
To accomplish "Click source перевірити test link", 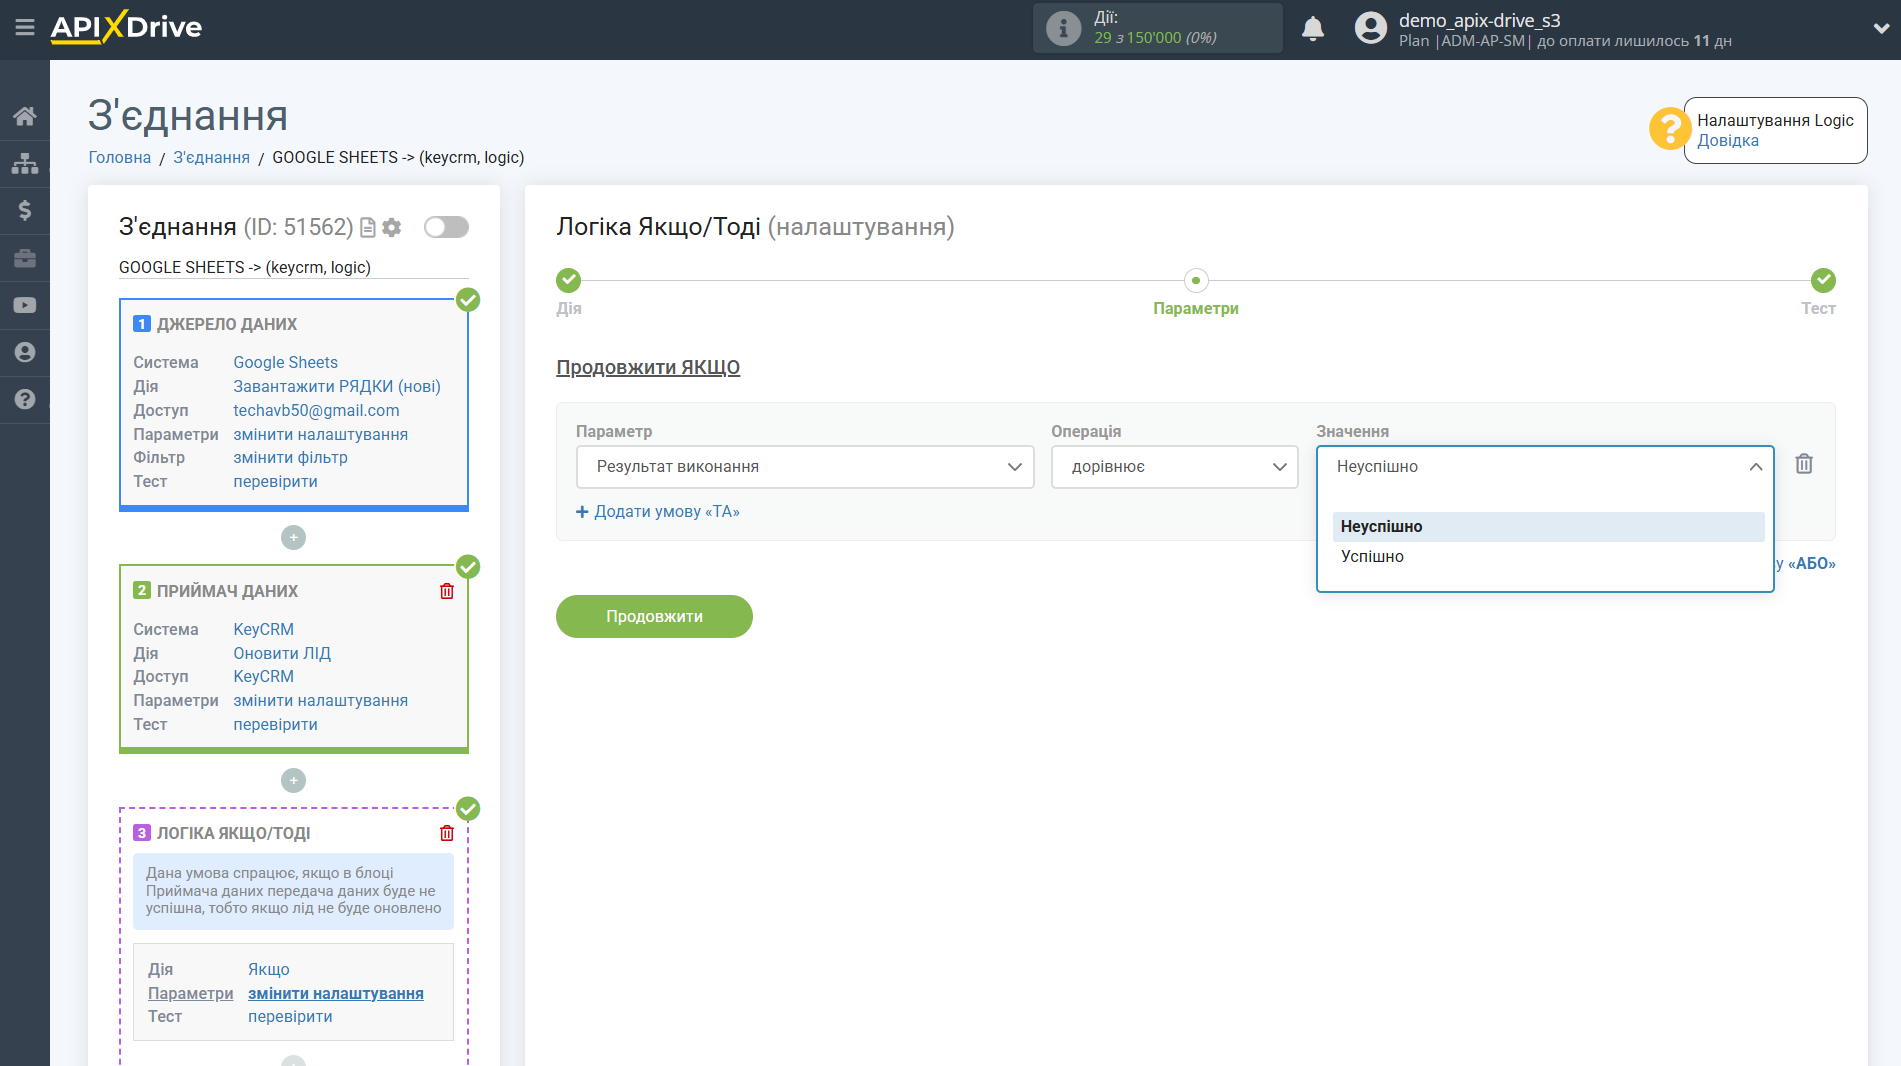I will tap(275, 481).
